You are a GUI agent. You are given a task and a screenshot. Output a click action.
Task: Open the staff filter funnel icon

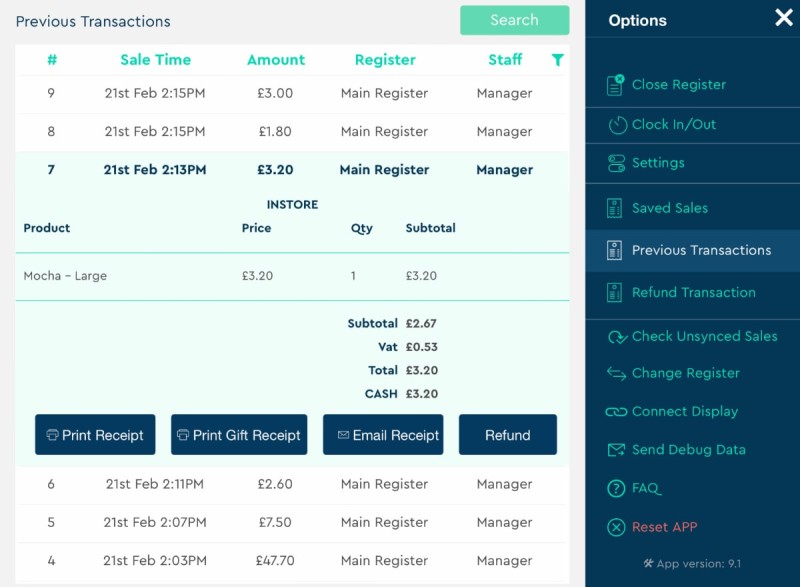point(557,60)
